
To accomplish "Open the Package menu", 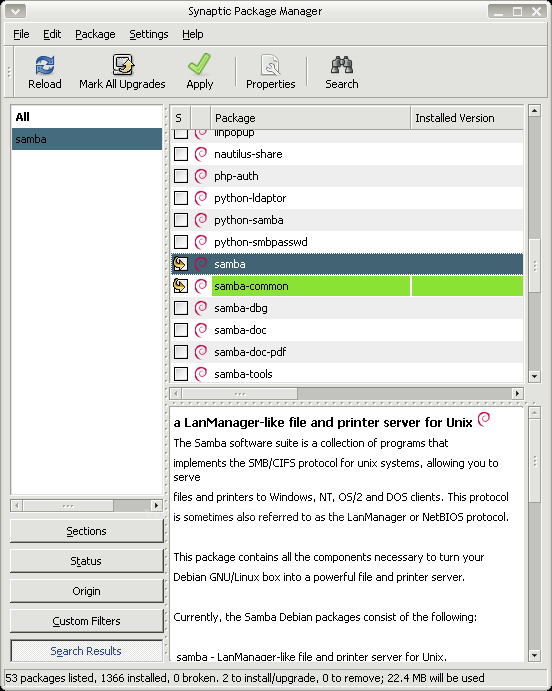I will pyautogui.click(x=95, y=34).
